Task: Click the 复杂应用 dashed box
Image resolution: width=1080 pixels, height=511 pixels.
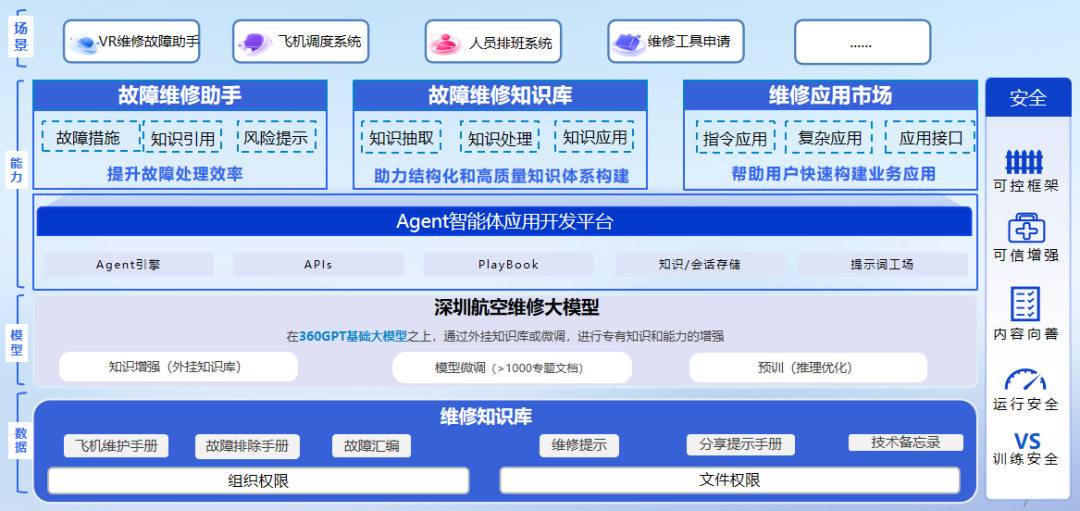Action: point(829,137)
